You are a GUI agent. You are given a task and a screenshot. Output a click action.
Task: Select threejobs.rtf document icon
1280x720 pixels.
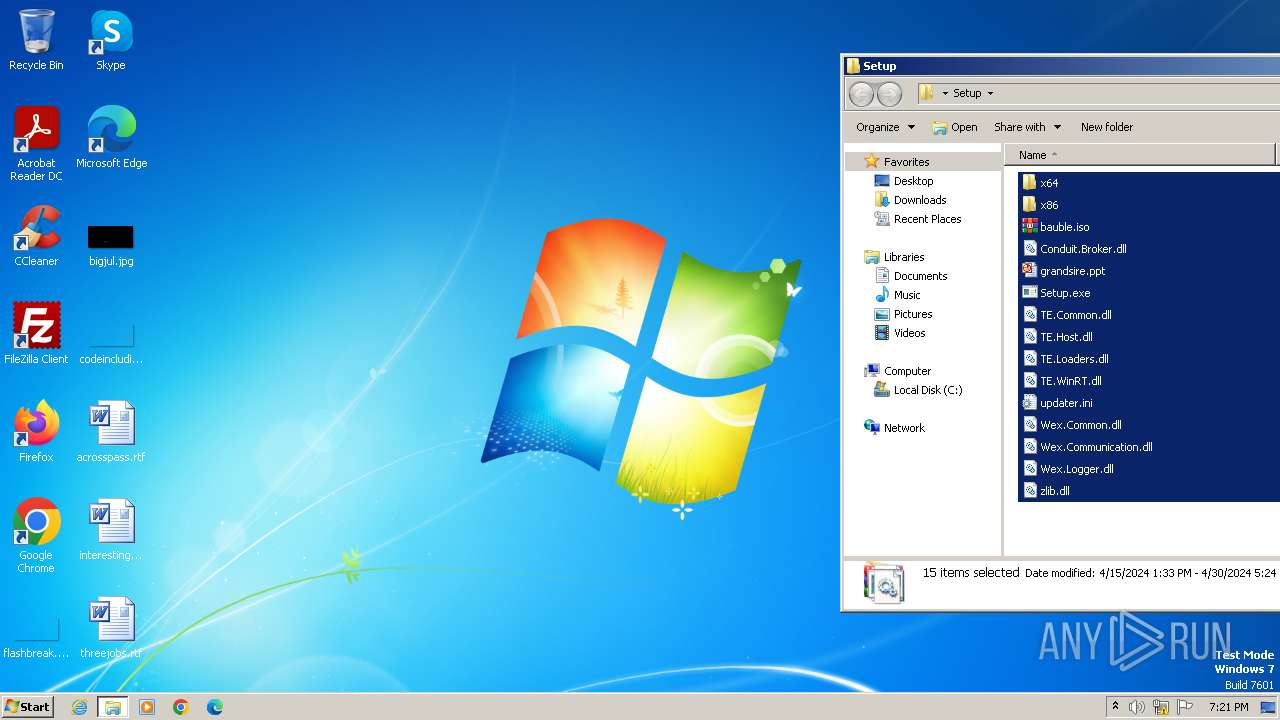pos(111,627)
